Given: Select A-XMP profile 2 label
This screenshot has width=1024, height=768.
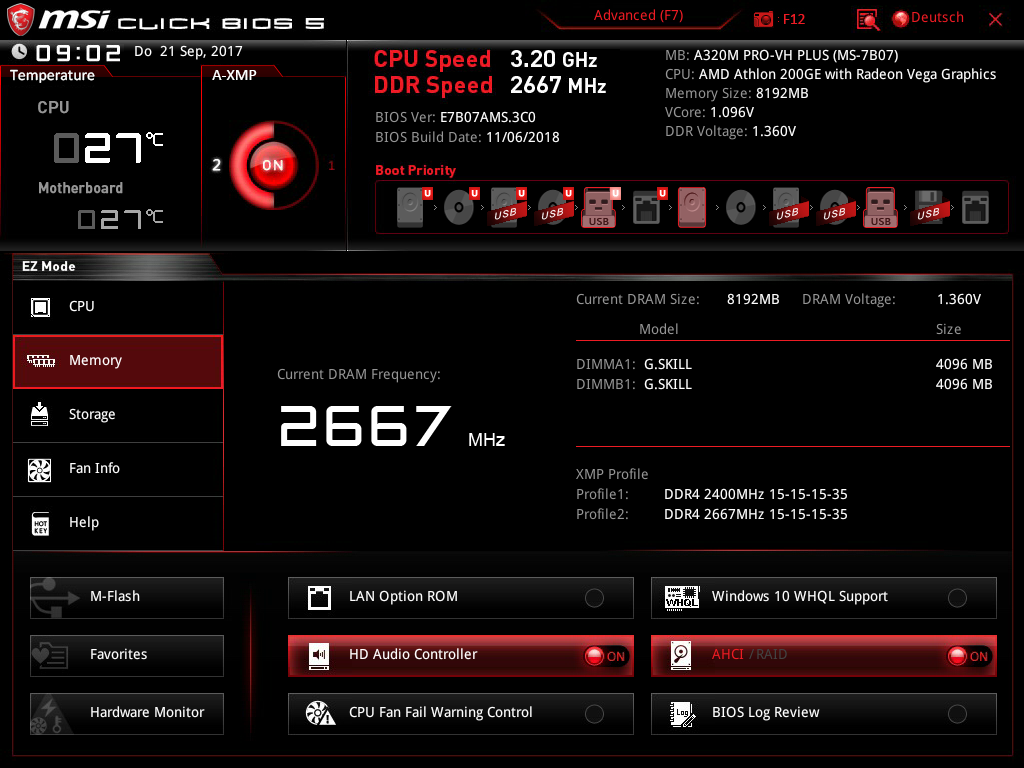Looking at the screenshot, I should pyautogui.click(x=217, y=165).
